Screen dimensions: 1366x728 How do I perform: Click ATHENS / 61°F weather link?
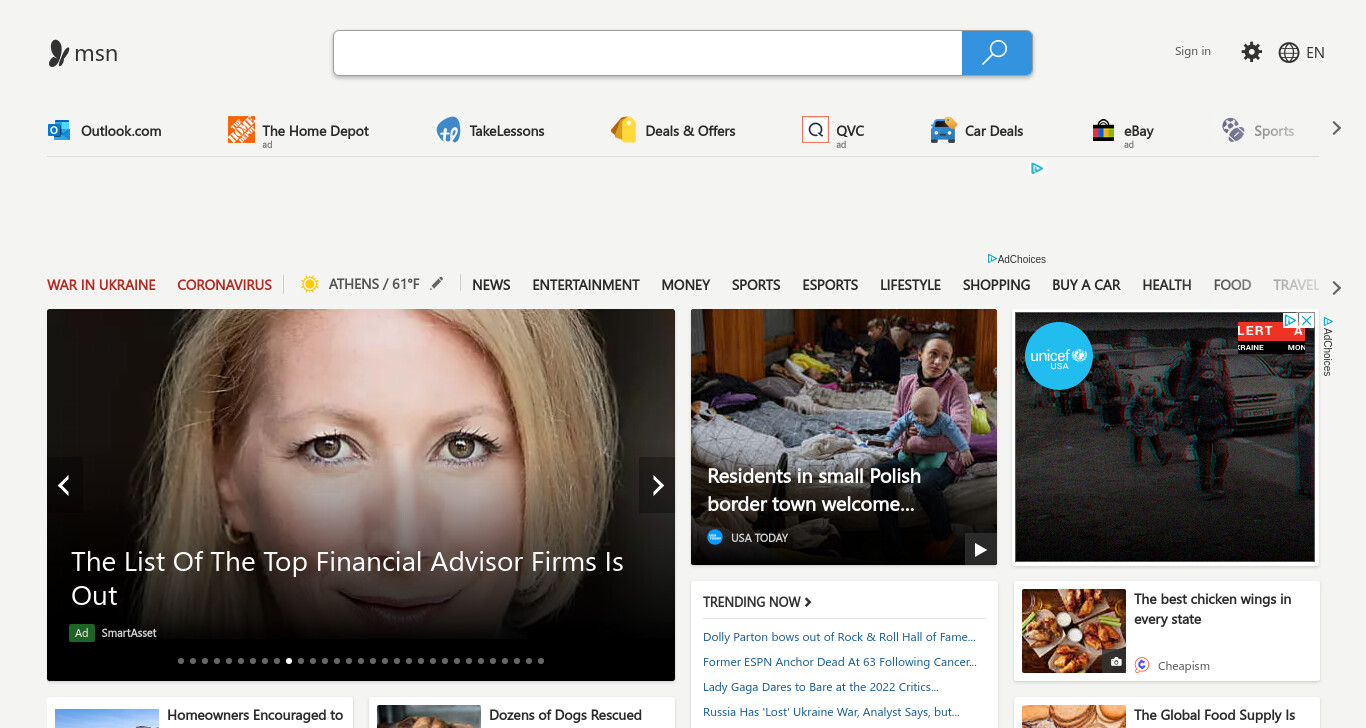coord(374,284)
